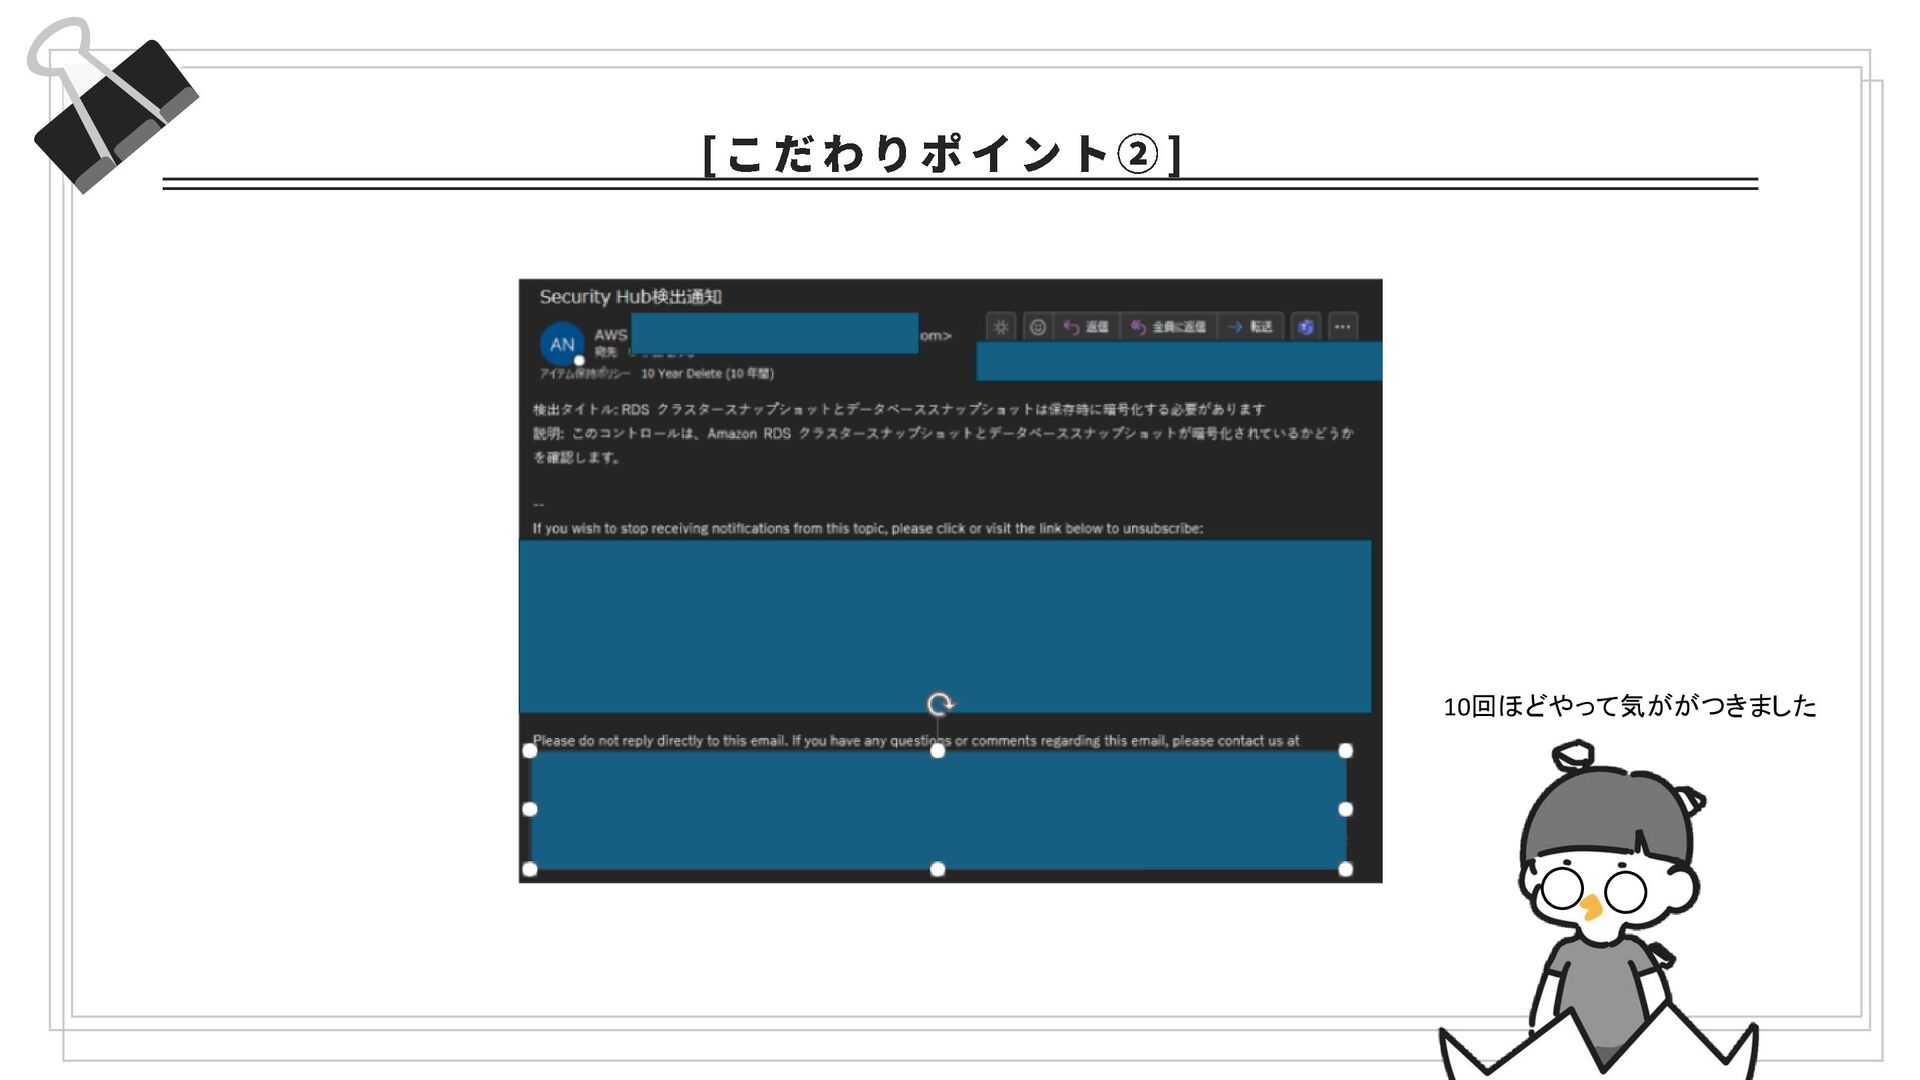Select the blue box covering sender address

775,333
